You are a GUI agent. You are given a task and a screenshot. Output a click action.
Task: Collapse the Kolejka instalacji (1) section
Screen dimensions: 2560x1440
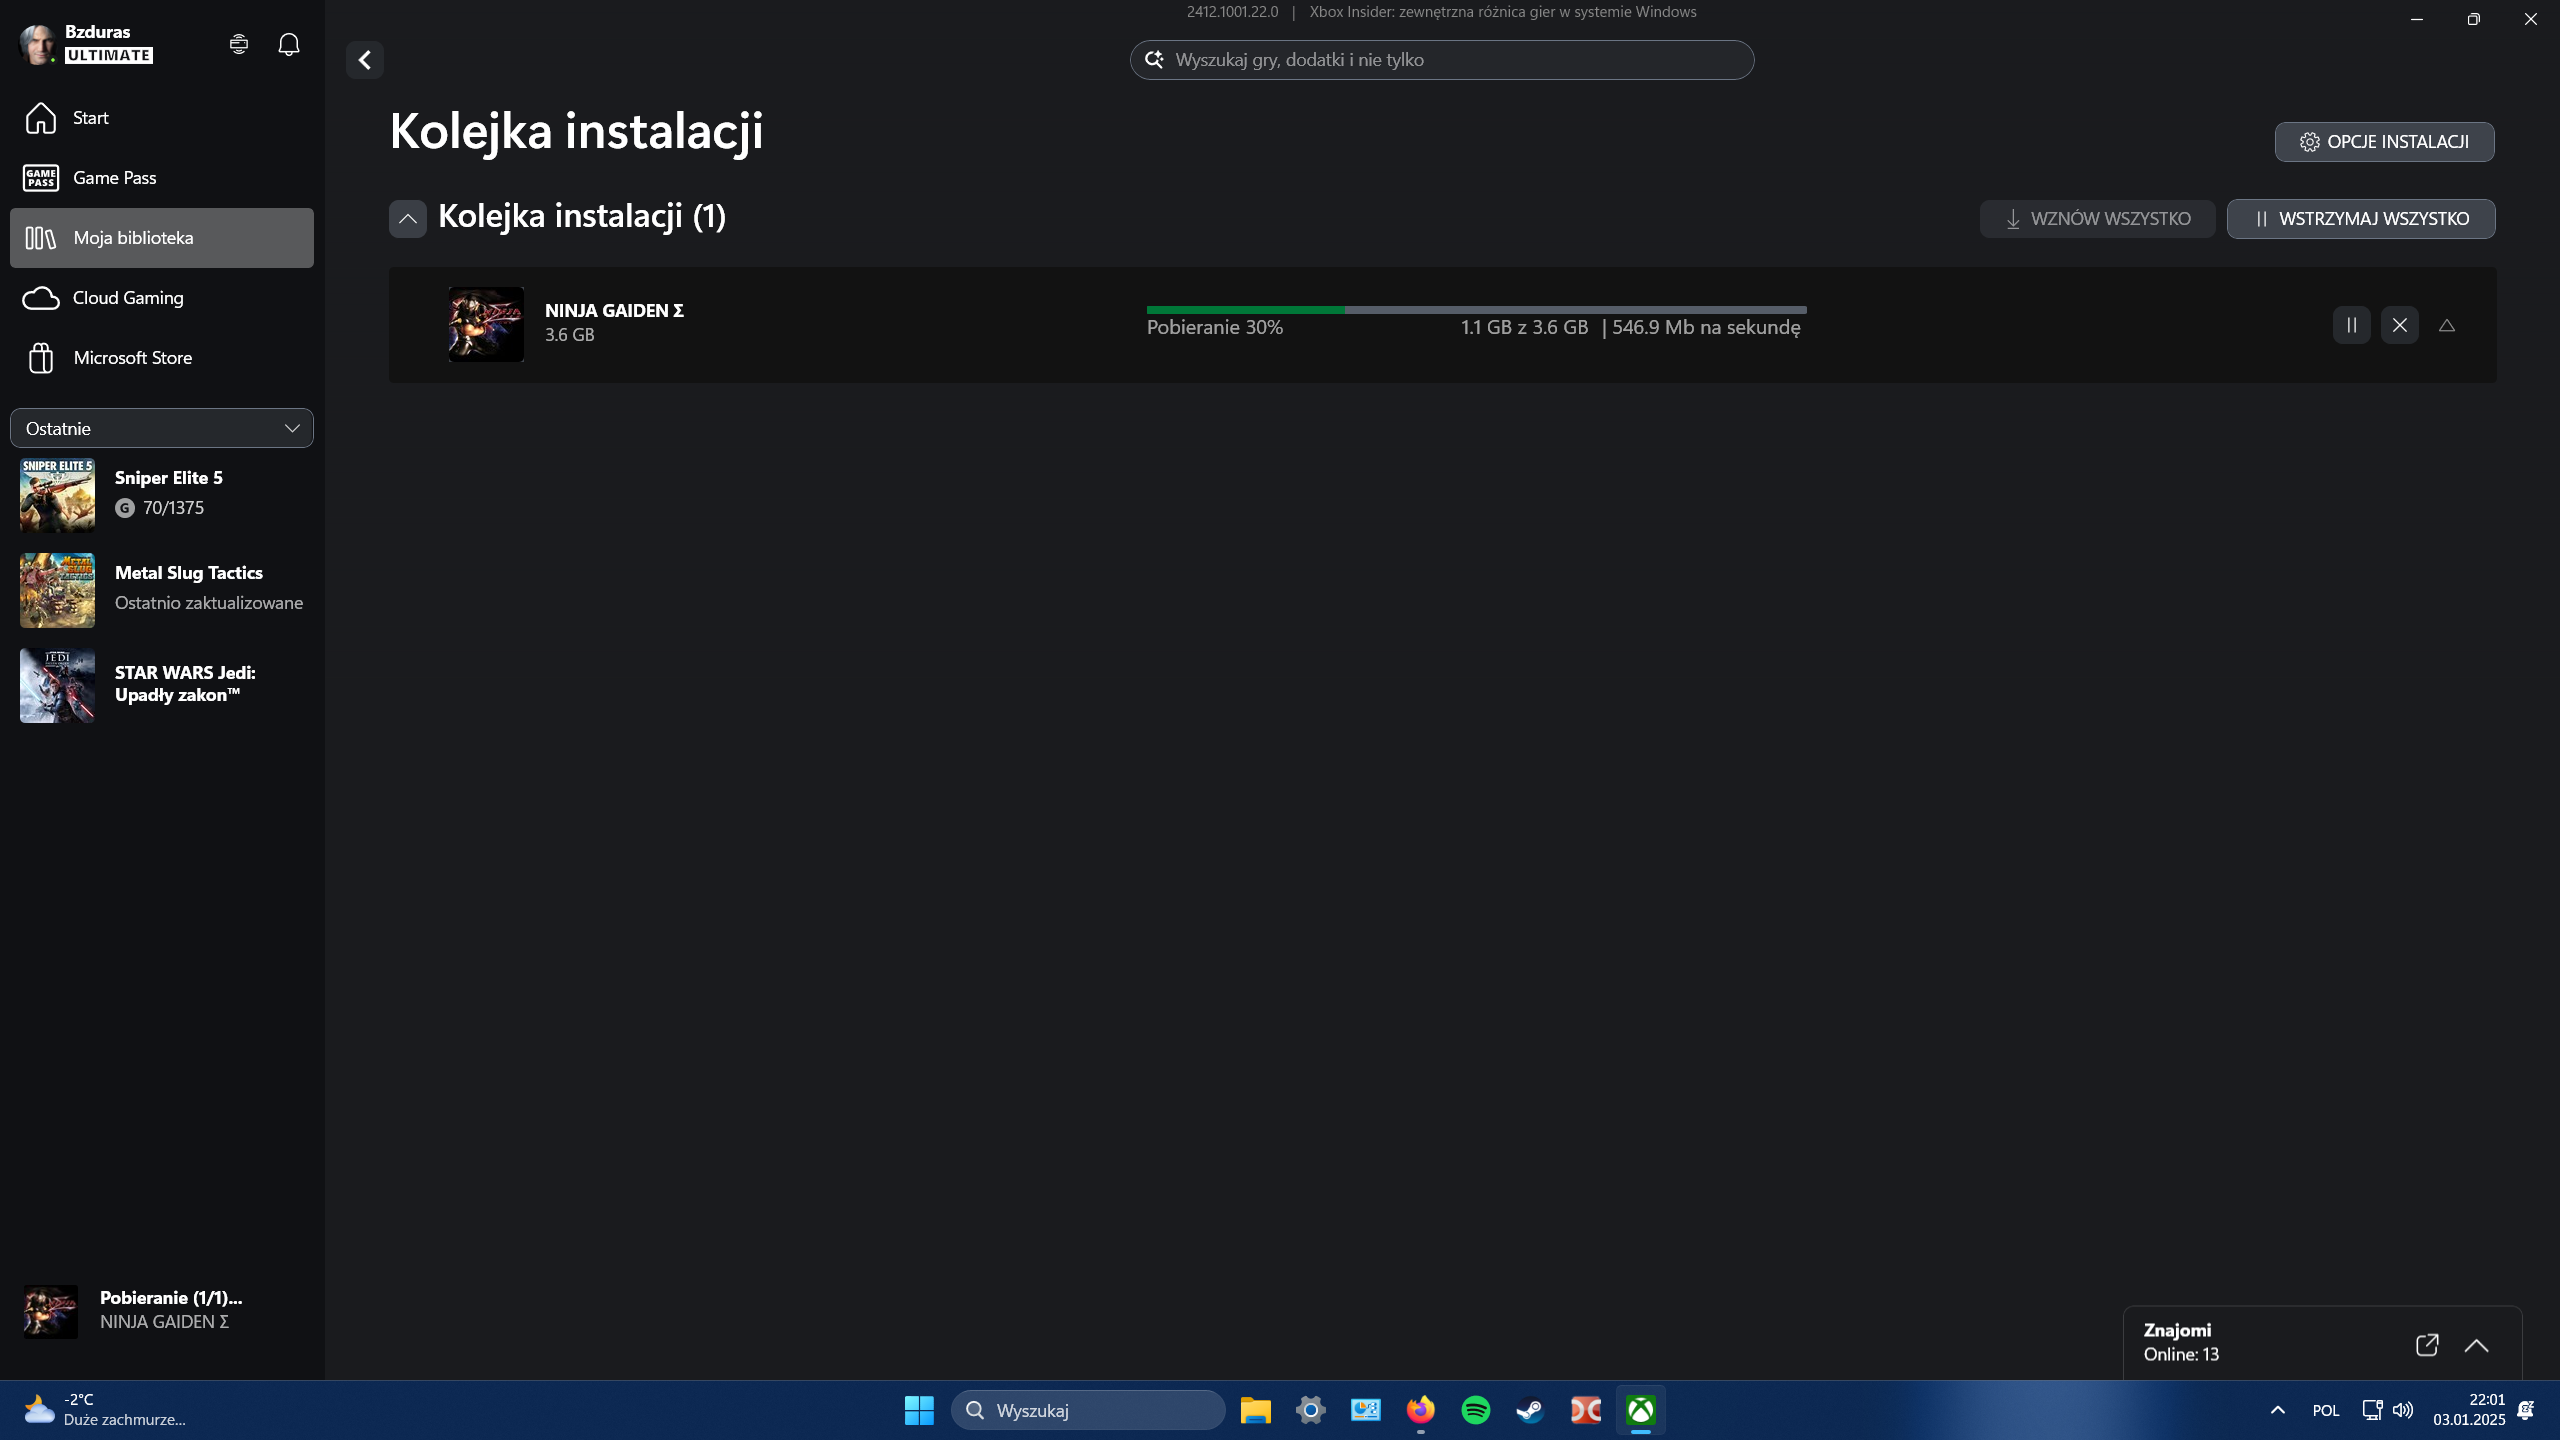(x=408, y=218)
